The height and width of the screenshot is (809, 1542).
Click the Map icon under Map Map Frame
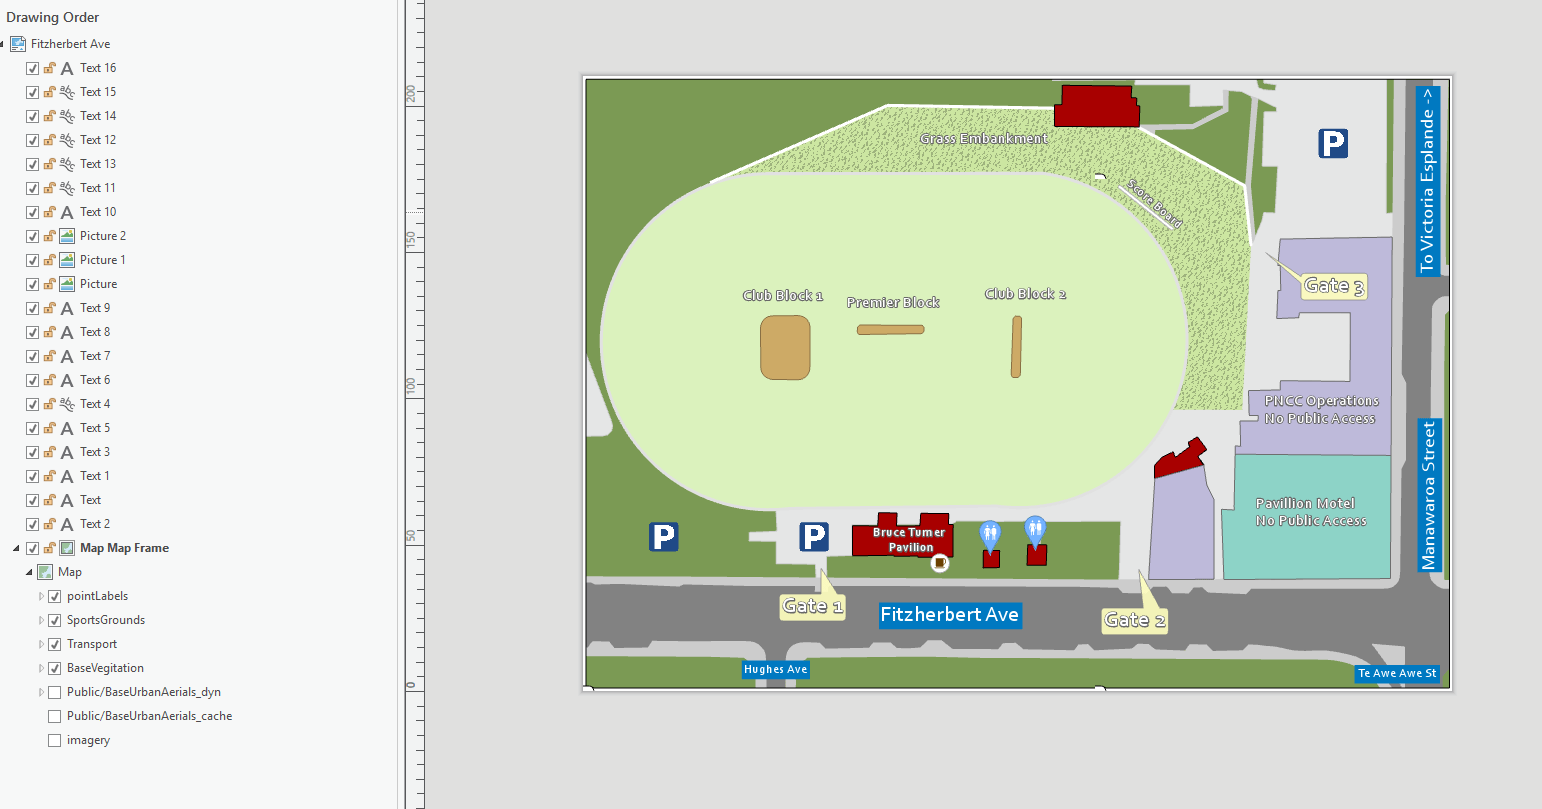(45, 572)
